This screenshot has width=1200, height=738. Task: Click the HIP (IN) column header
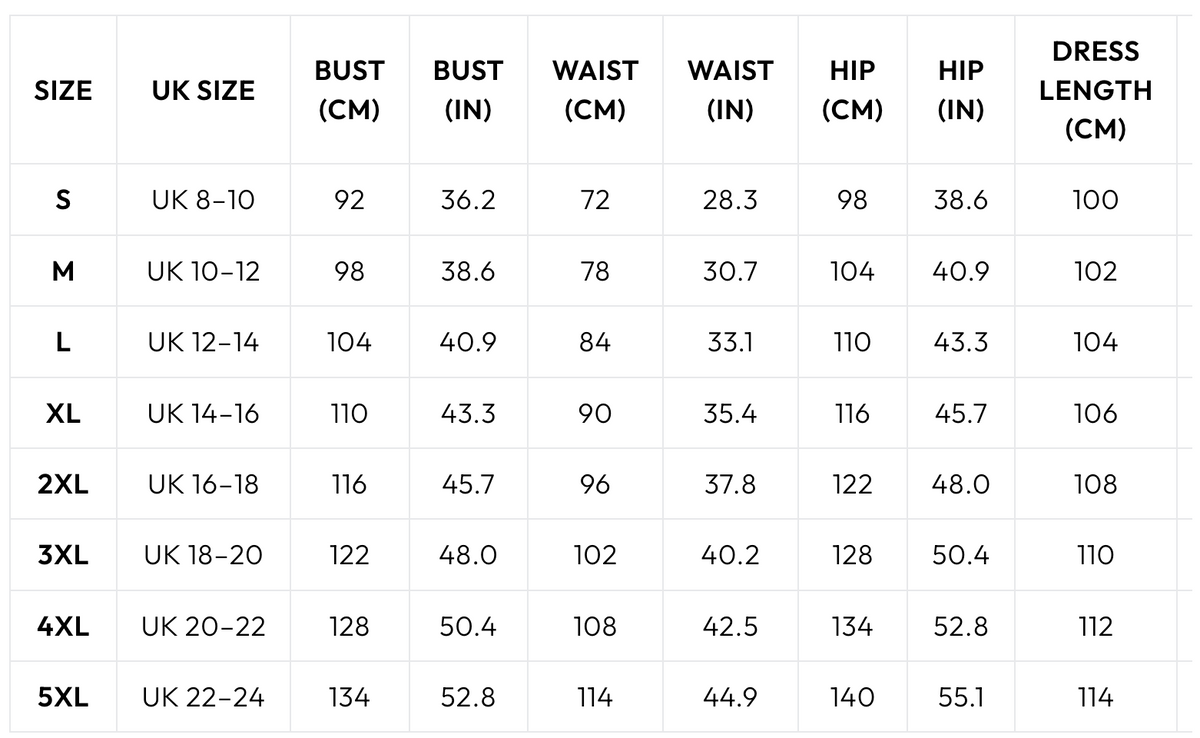(961, 91)
